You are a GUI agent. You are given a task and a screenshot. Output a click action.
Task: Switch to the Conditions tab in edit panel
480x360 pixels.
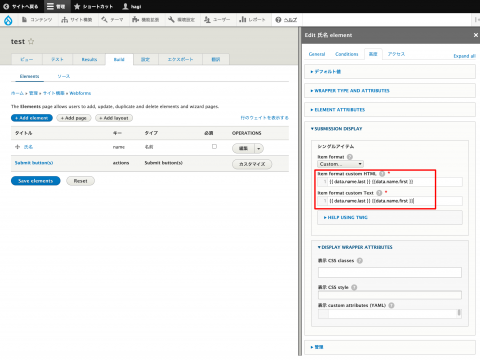pos(347,54)
